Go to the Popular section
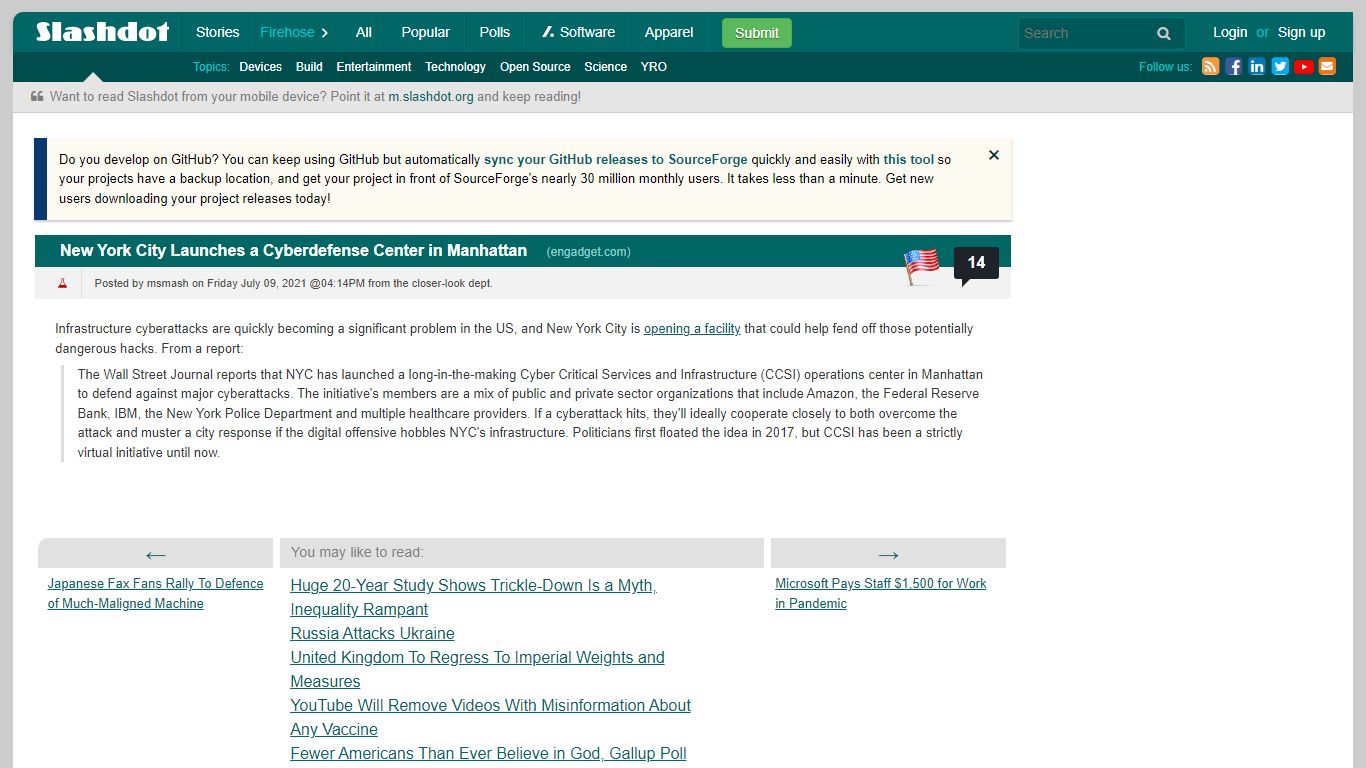This screenshot has width=1366, height=768. (x=425, y=32)
